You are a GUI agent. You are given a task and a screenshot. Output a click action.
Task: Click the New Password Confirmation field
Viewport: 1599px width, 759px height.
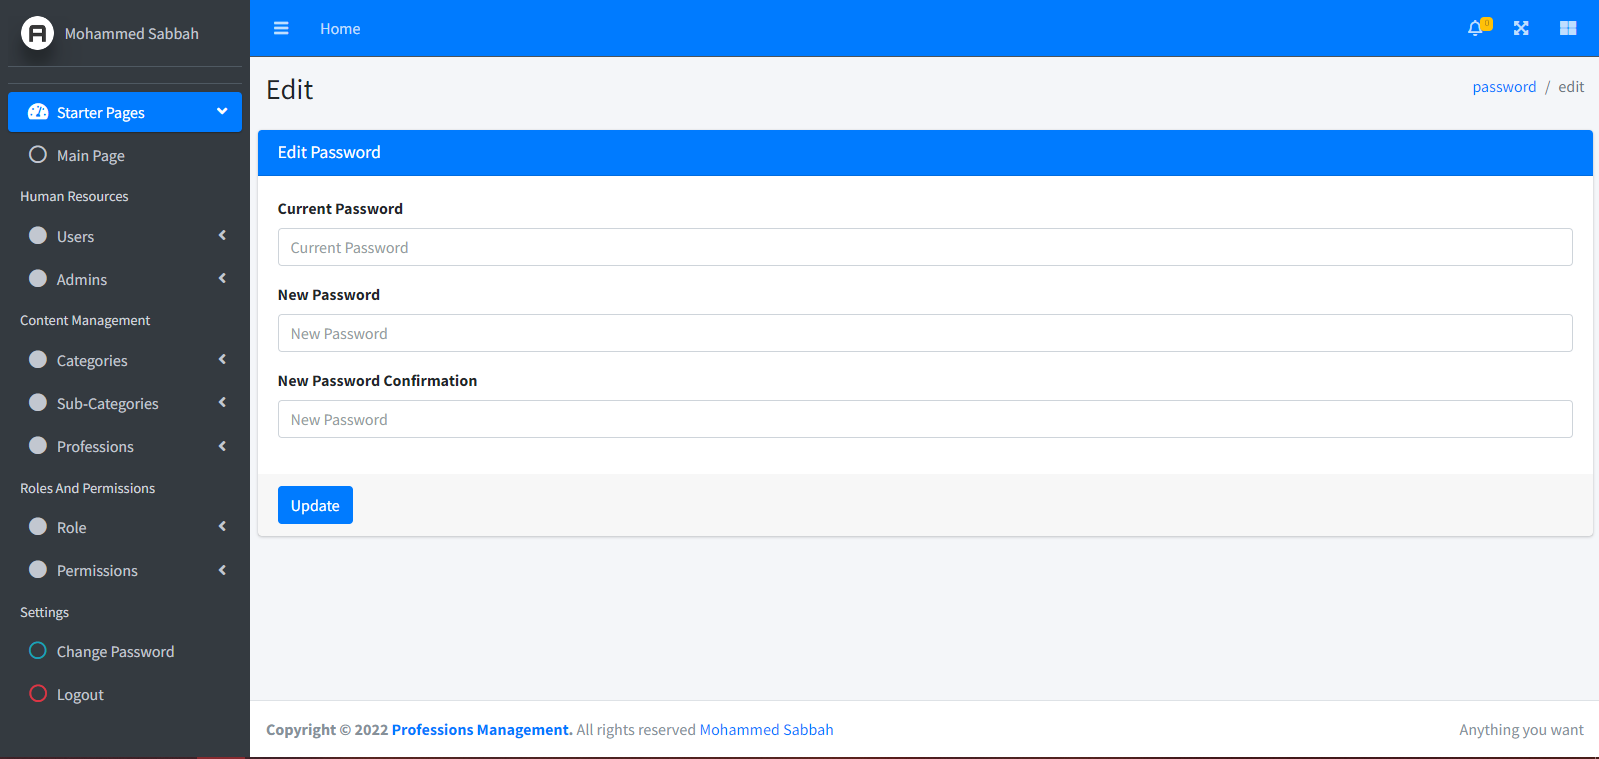[924, 419]
